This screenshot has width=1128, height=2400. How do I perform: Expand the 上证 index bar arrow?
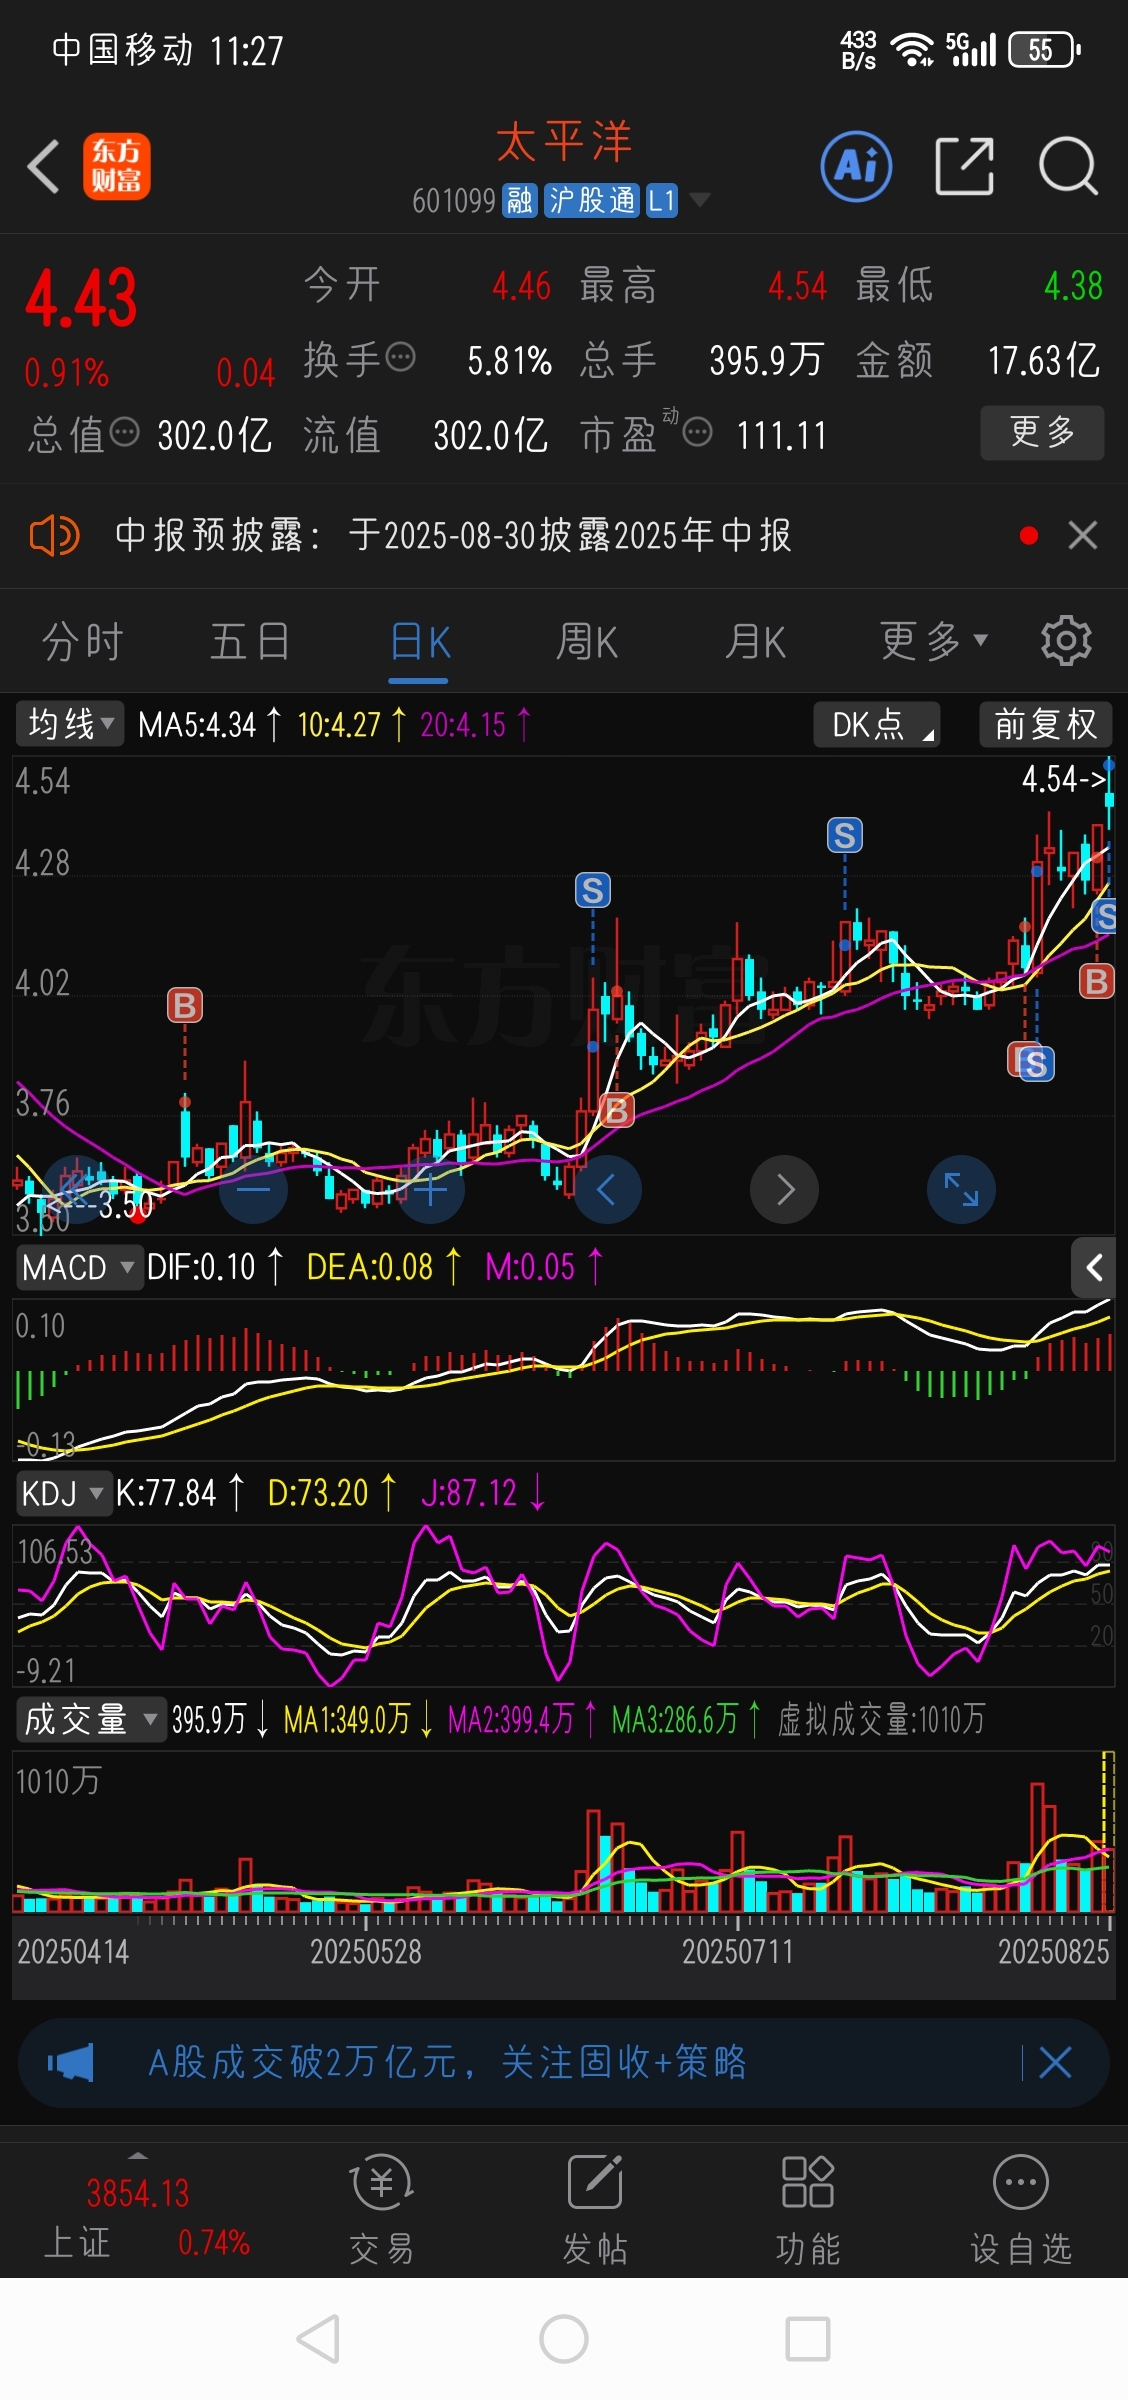[138, 2155]
